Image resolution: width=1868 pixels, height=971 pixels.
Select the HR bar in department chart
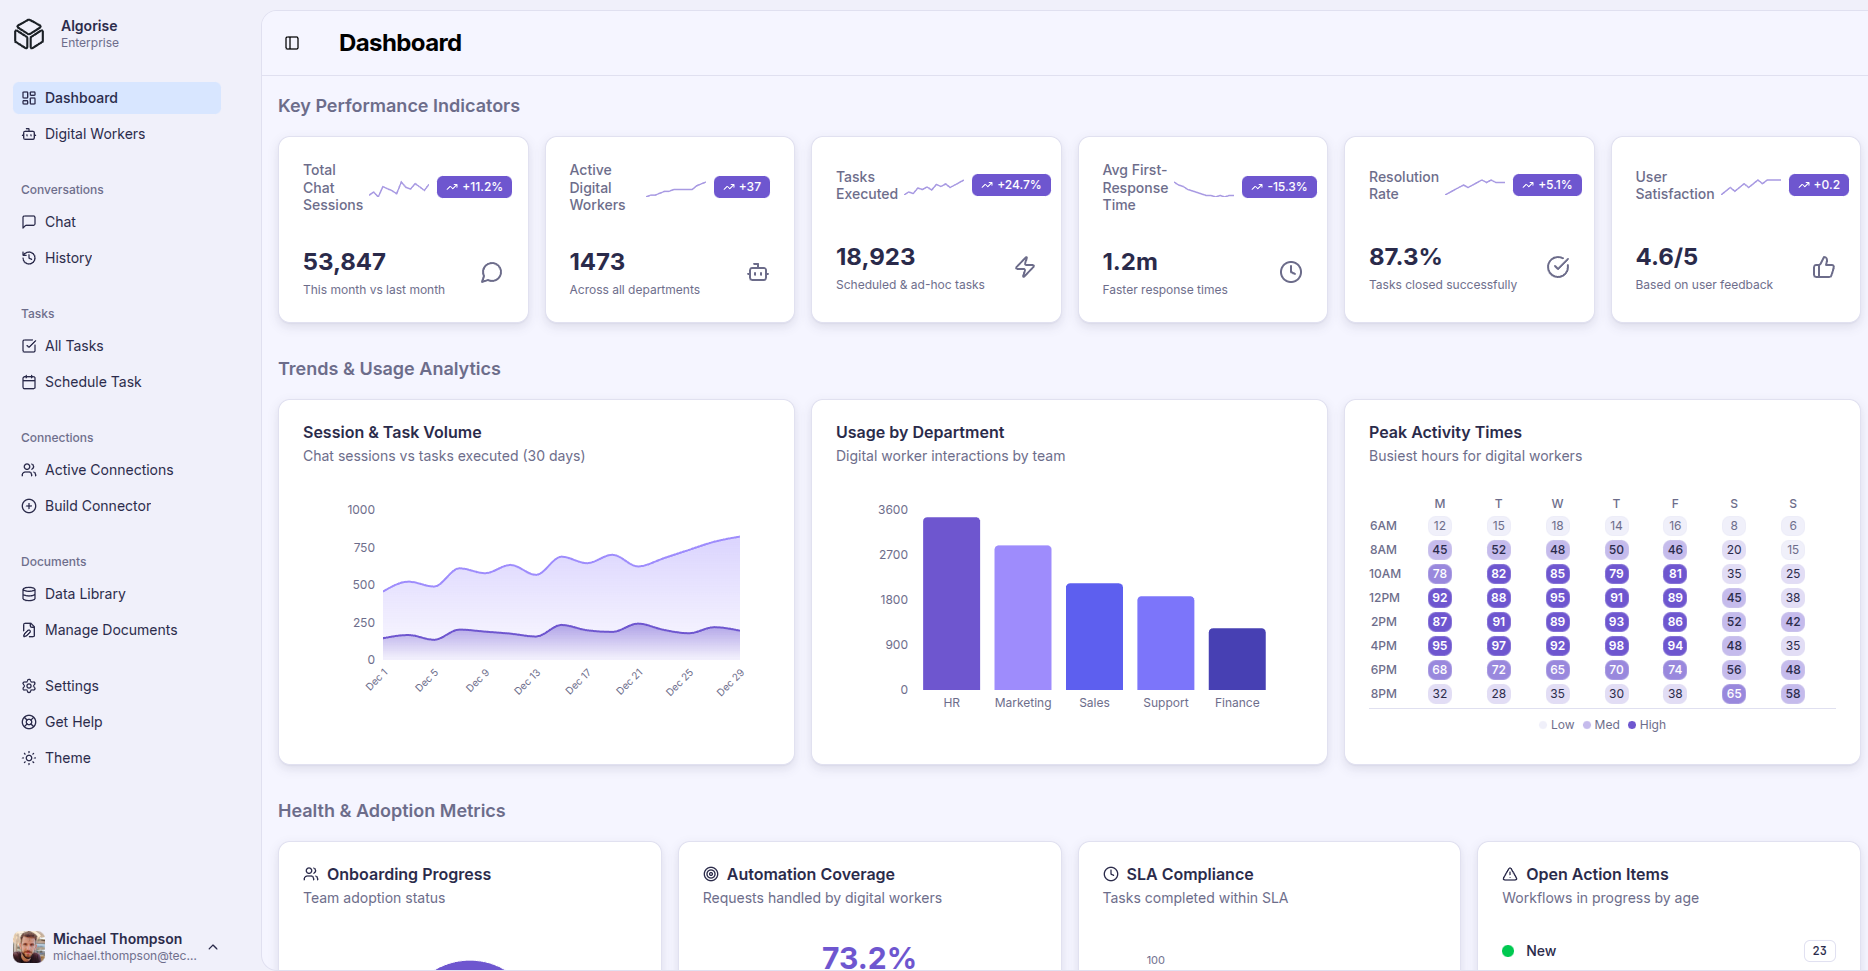pyautogui.click(x=951, y=603)
